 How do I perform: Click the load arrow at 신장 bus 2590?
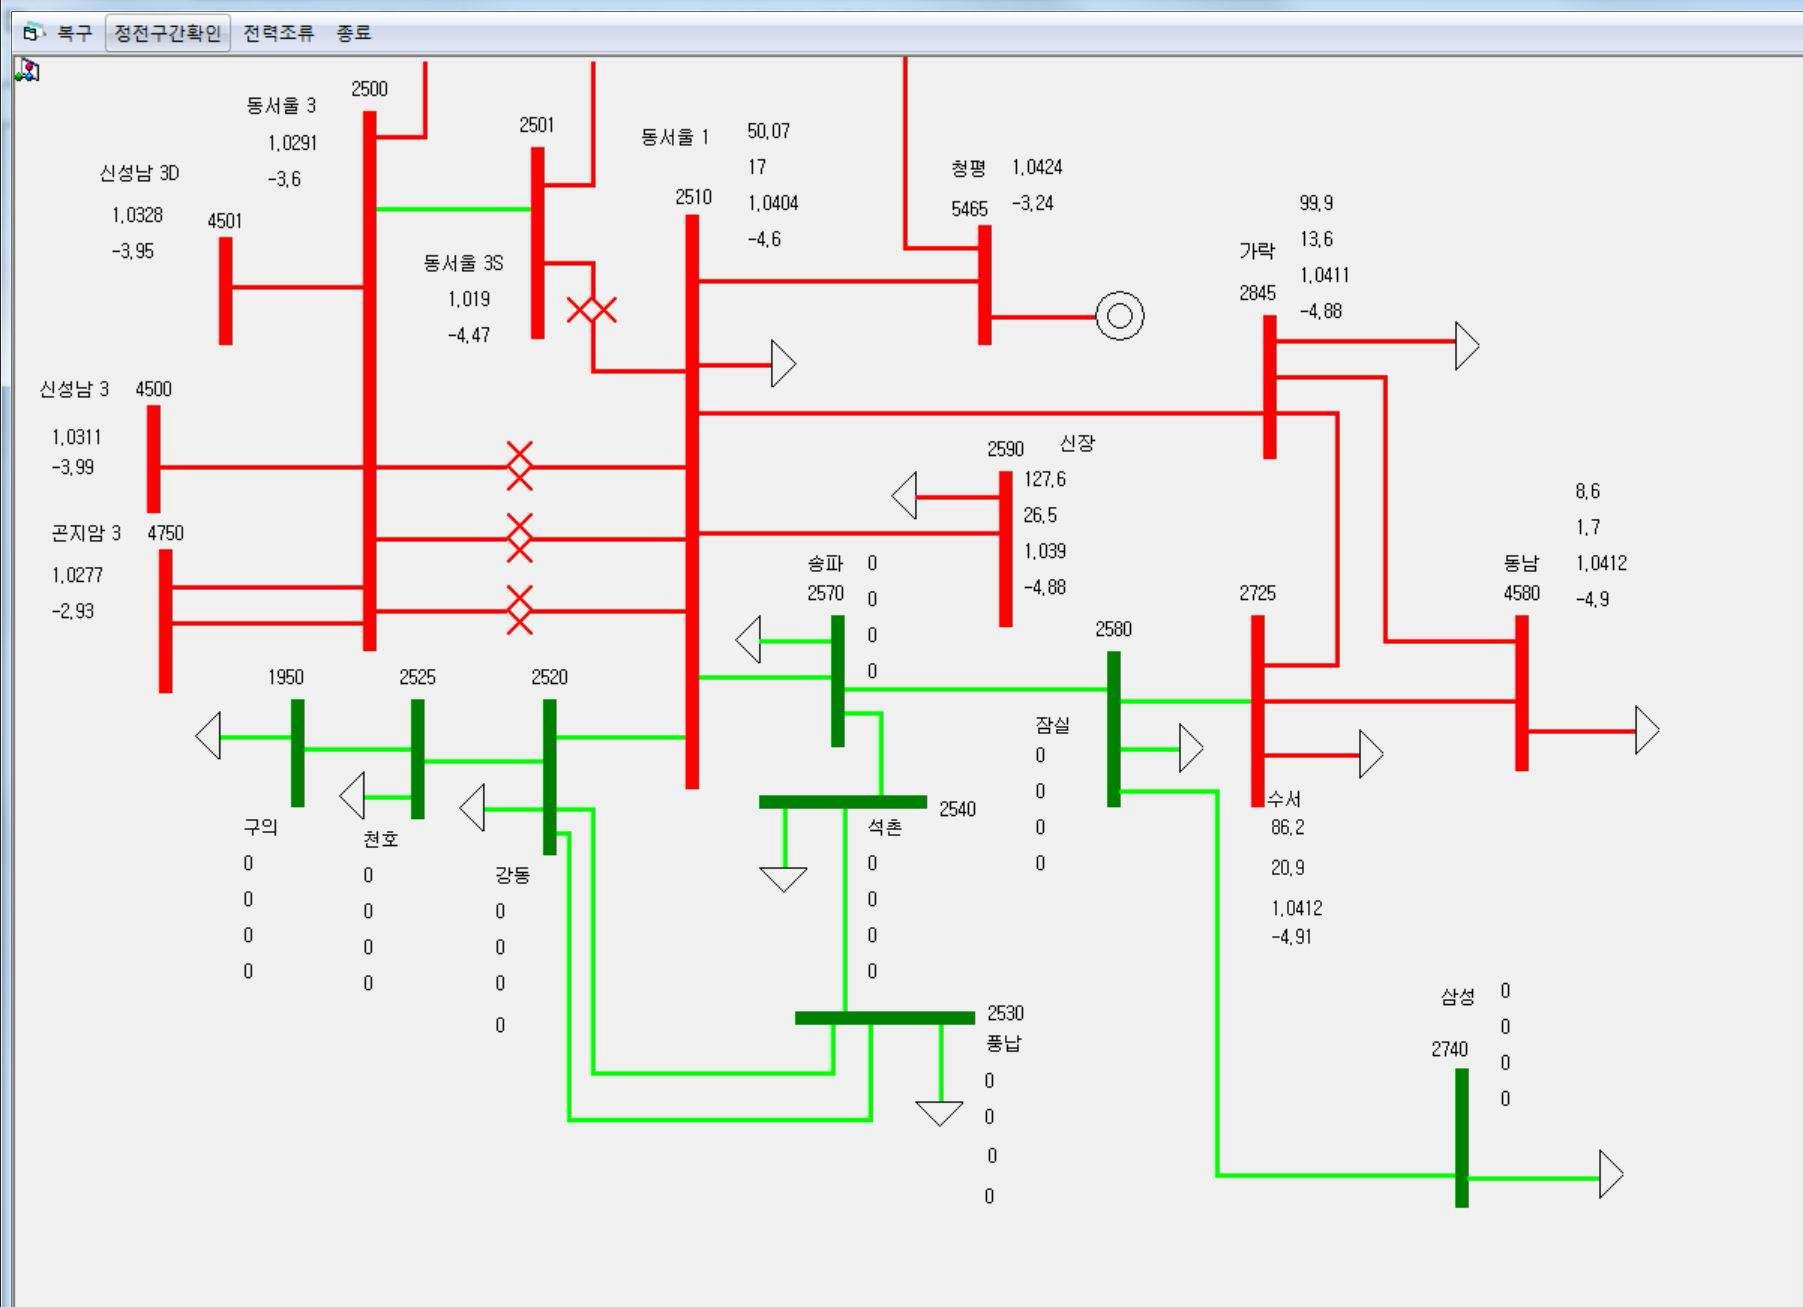[904, 496]
